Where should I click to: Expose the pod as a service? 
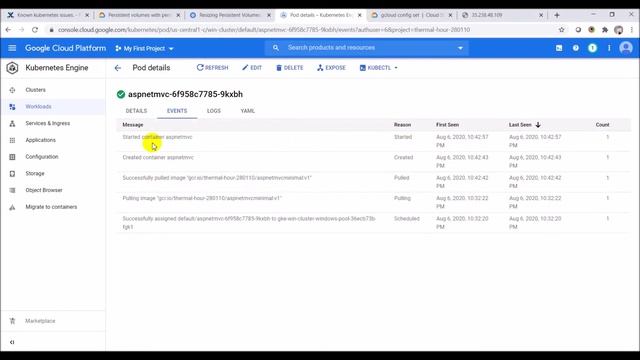pyautogui.click(x=331, y=68)
